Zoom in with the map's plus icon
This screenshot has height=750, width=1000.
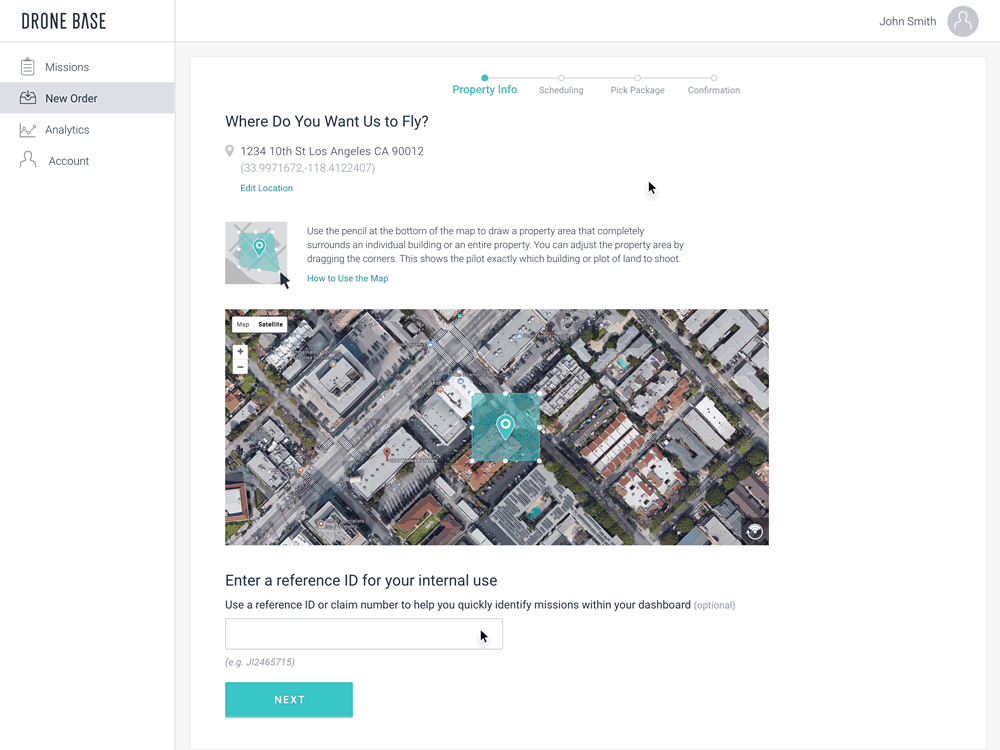click(240, 352)
